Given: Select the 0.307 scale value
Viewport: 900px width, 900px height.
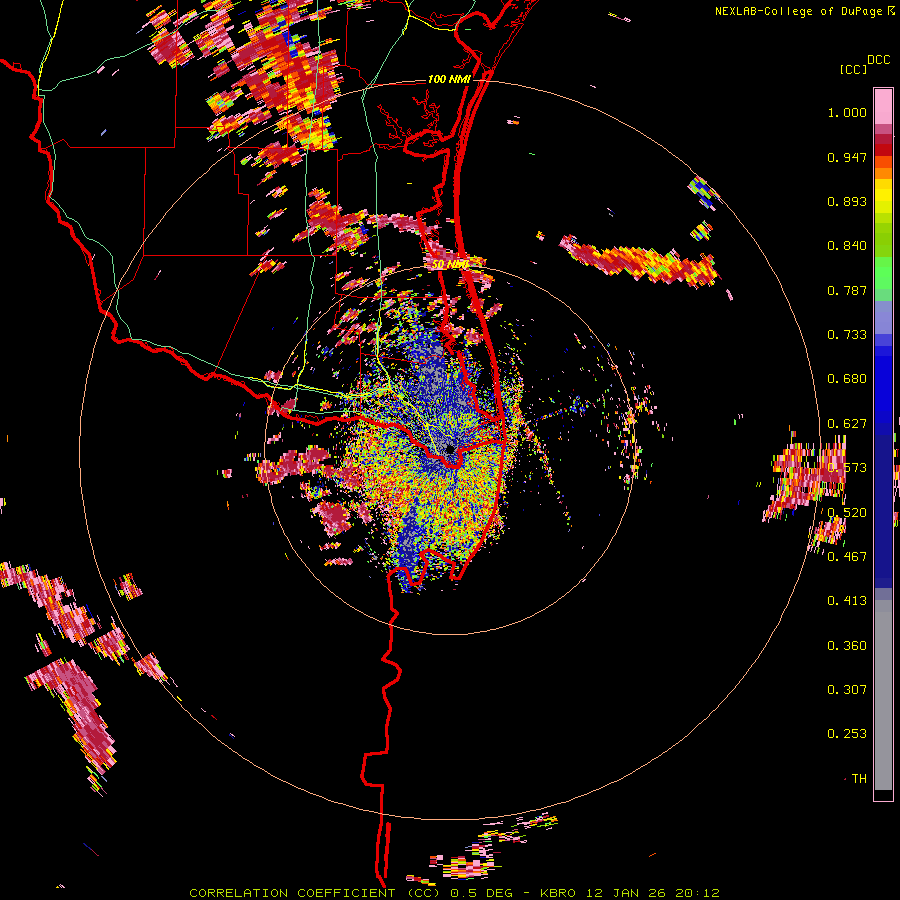Looking at the screenshot, I should (847, 689).
